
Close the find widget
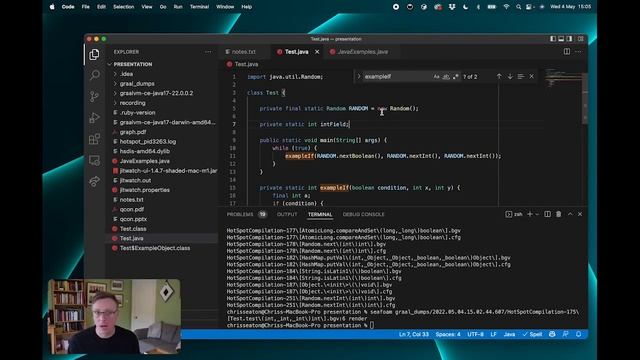click(x=531, y=76)
